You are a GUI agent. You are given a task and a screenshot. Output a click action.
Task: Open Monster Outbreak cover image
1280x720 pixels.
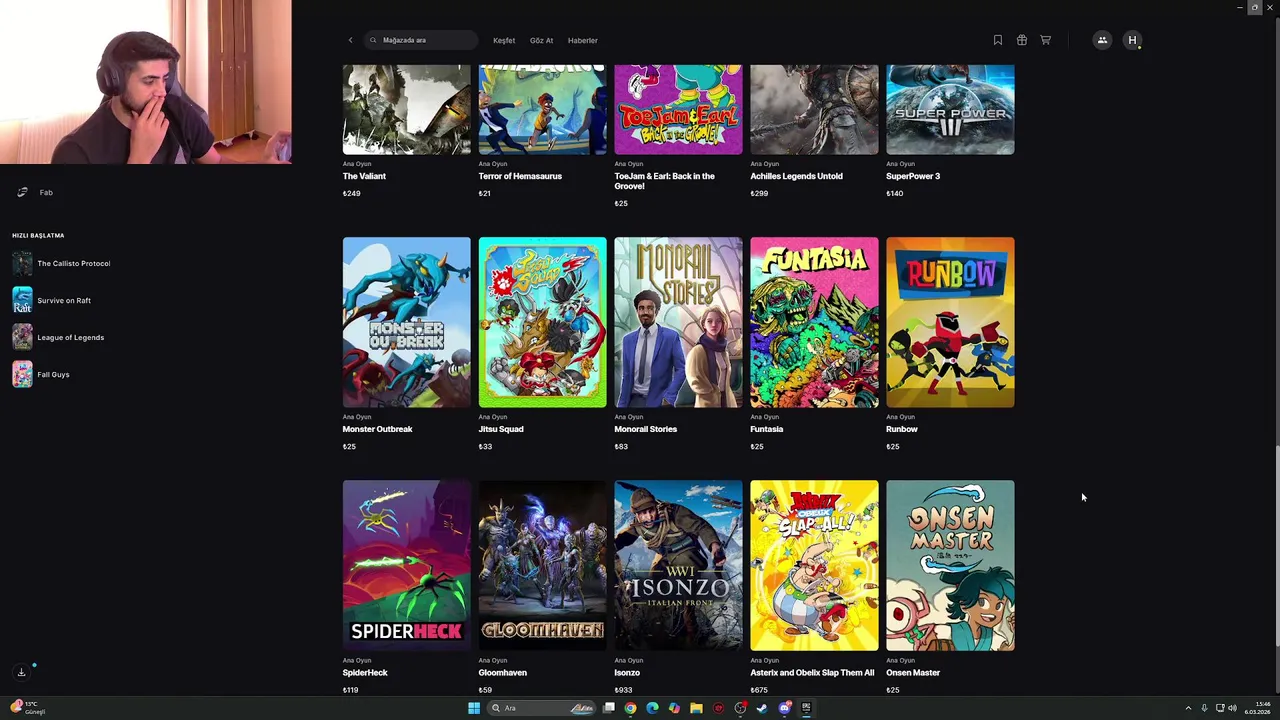pos(406,322)
